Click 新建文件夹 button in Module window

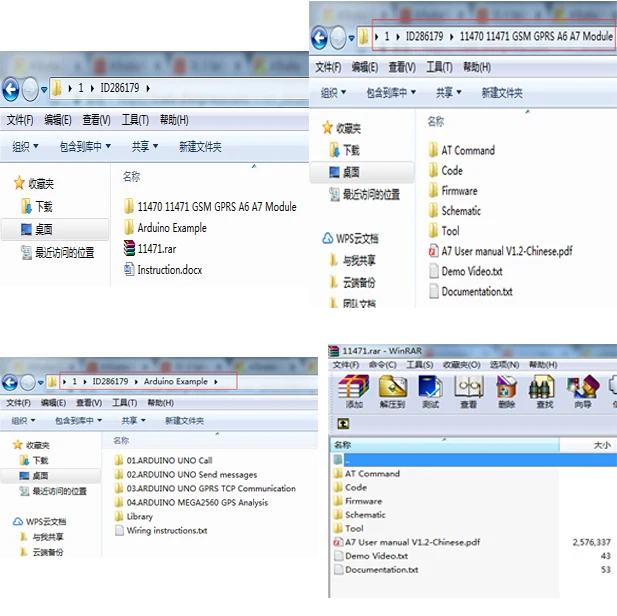[502, 93]
